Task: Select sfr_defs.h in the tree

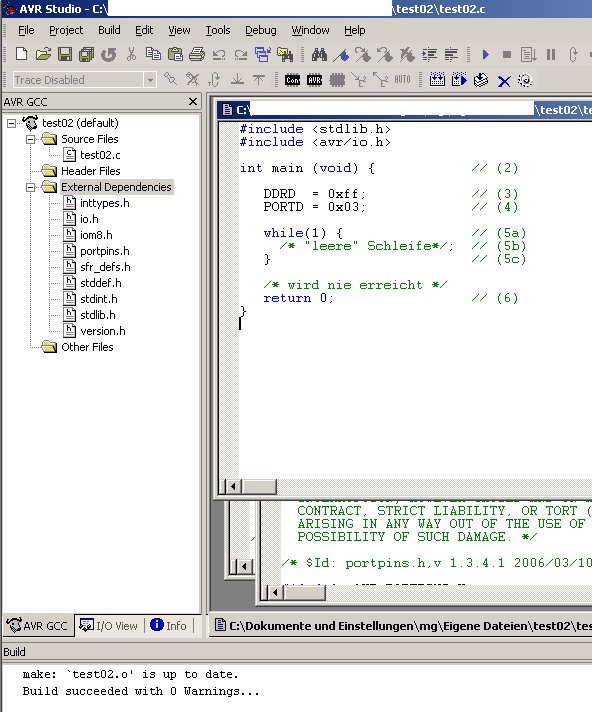Action: coord(97,267)
